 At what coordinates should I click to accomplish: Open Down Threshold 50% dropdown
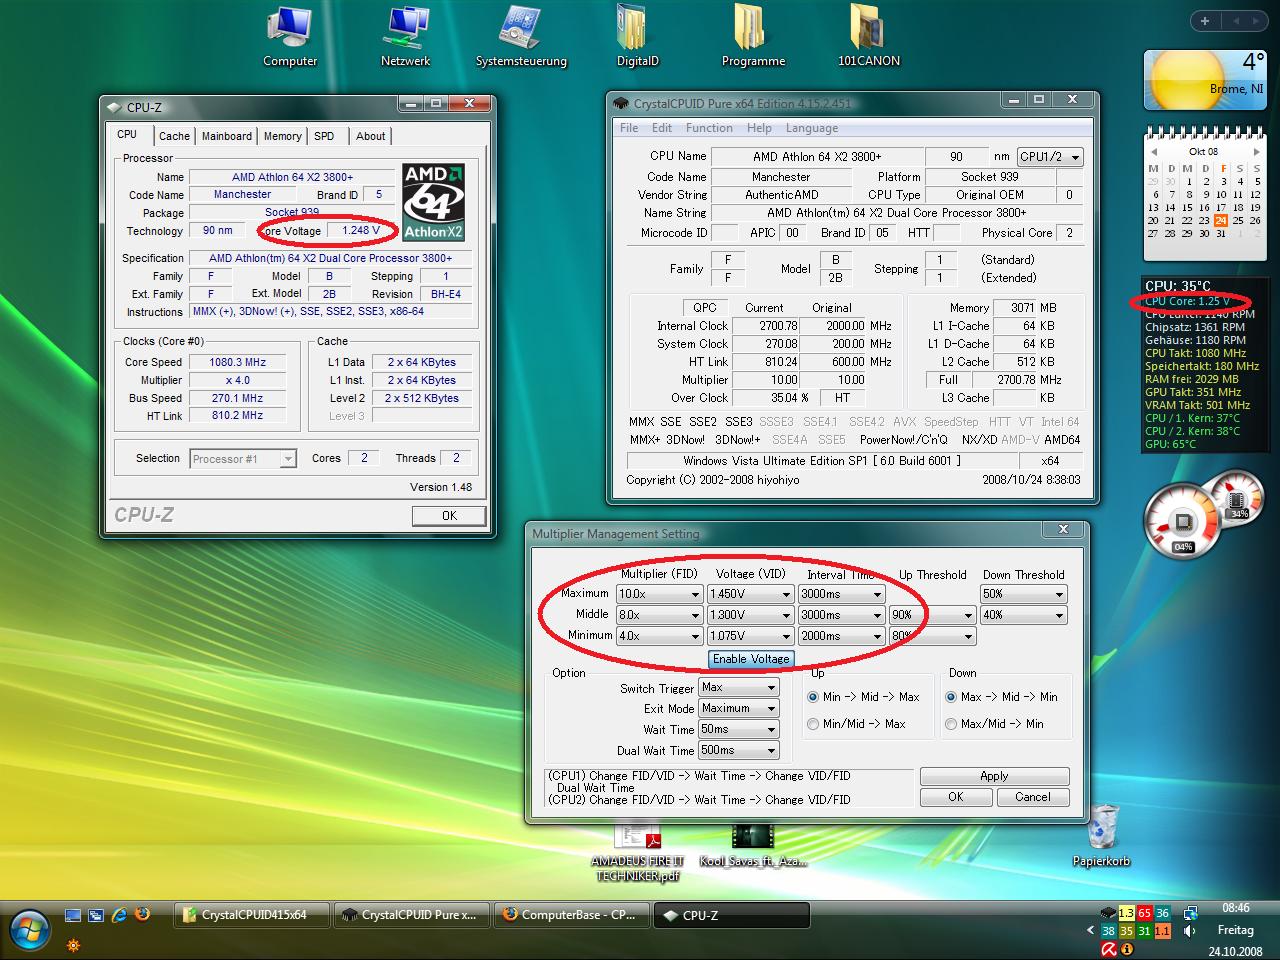[x=1024, y=594]
